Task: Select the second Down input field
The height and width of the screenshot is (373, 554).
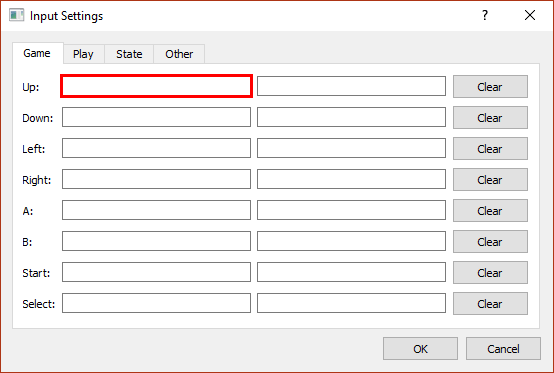Action: tap(351, 117)
